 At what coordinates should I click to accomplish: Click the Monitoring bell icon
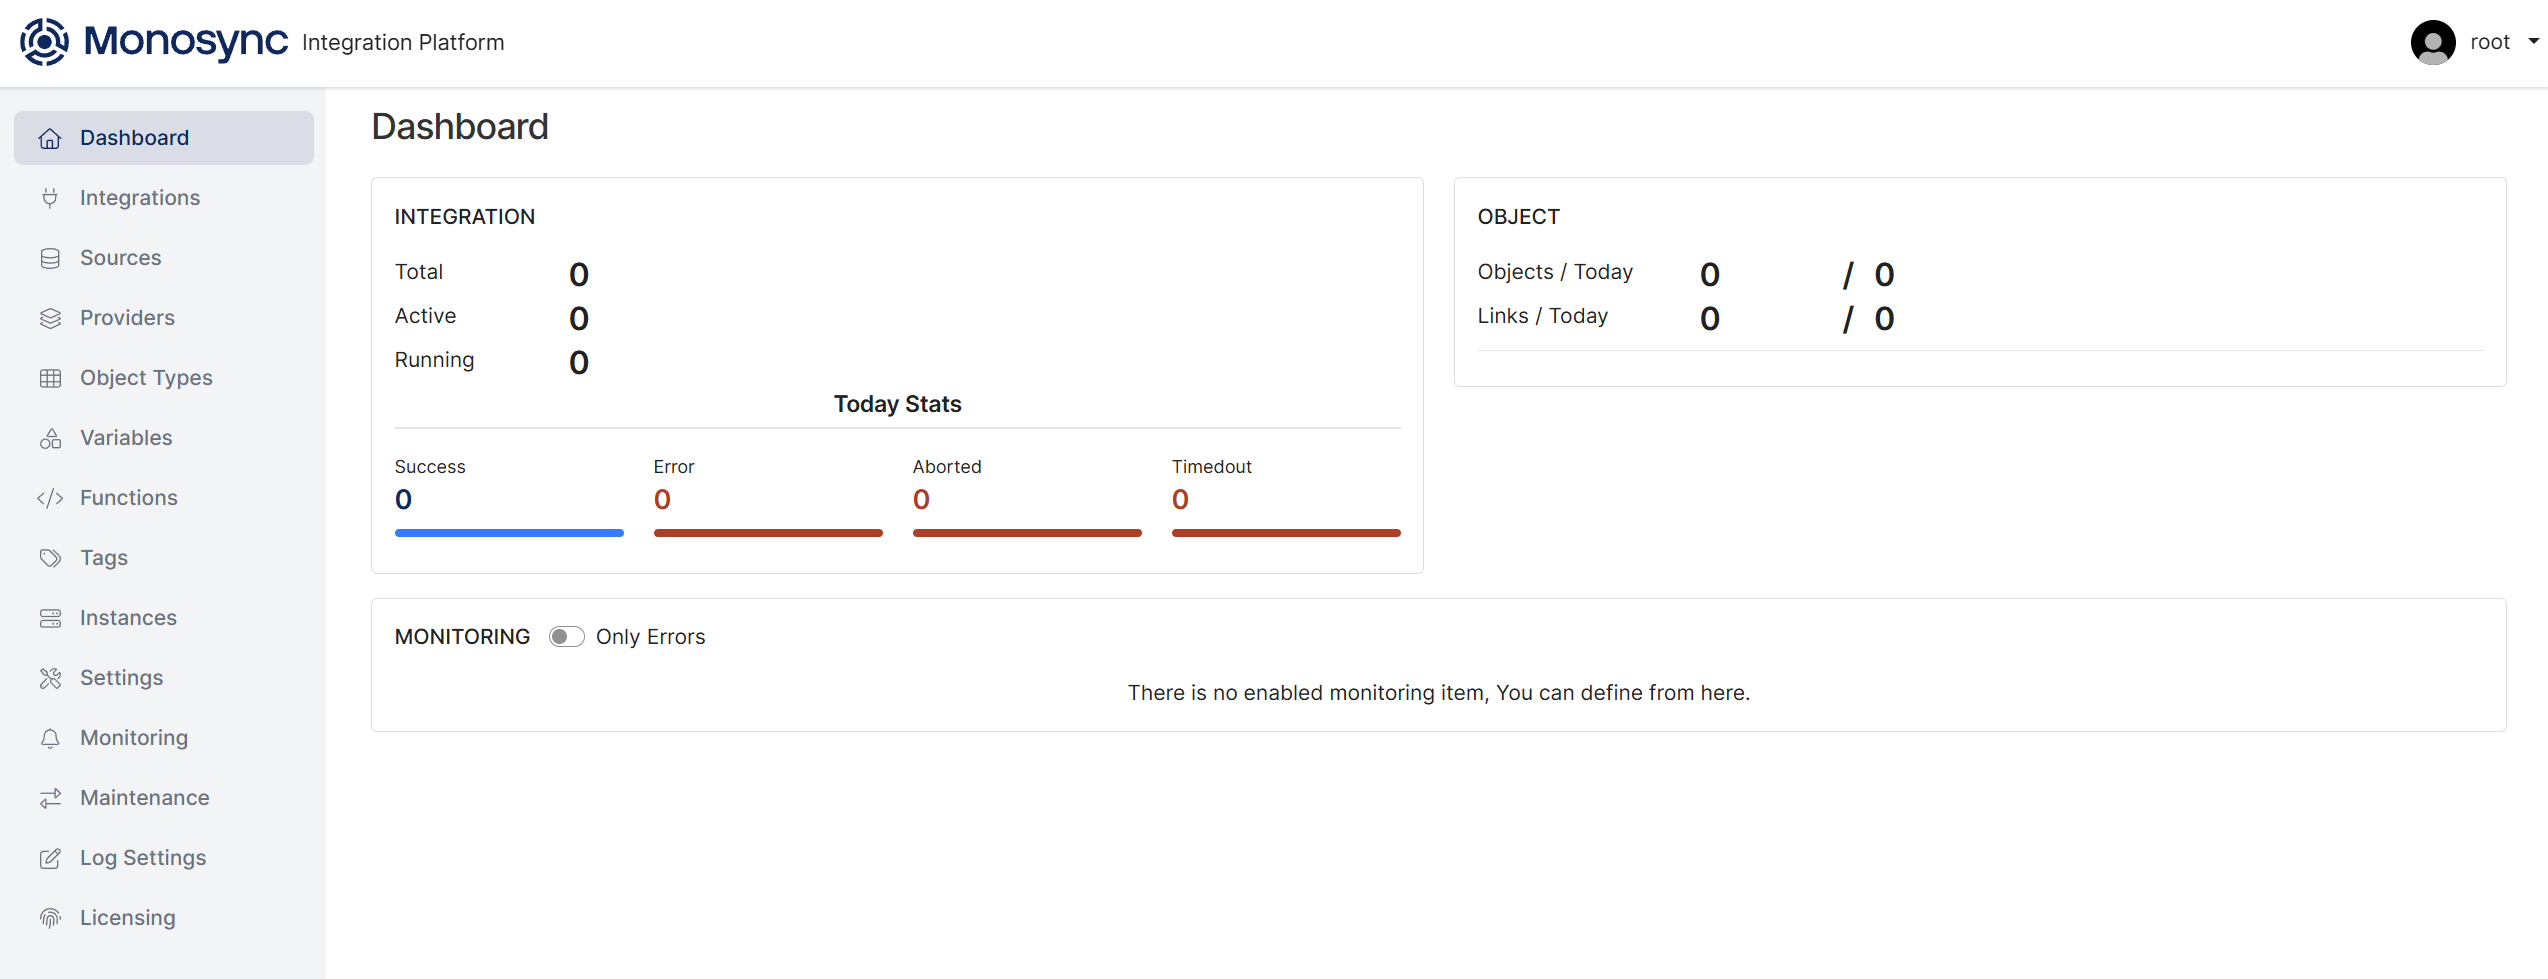tap(50, 738)
